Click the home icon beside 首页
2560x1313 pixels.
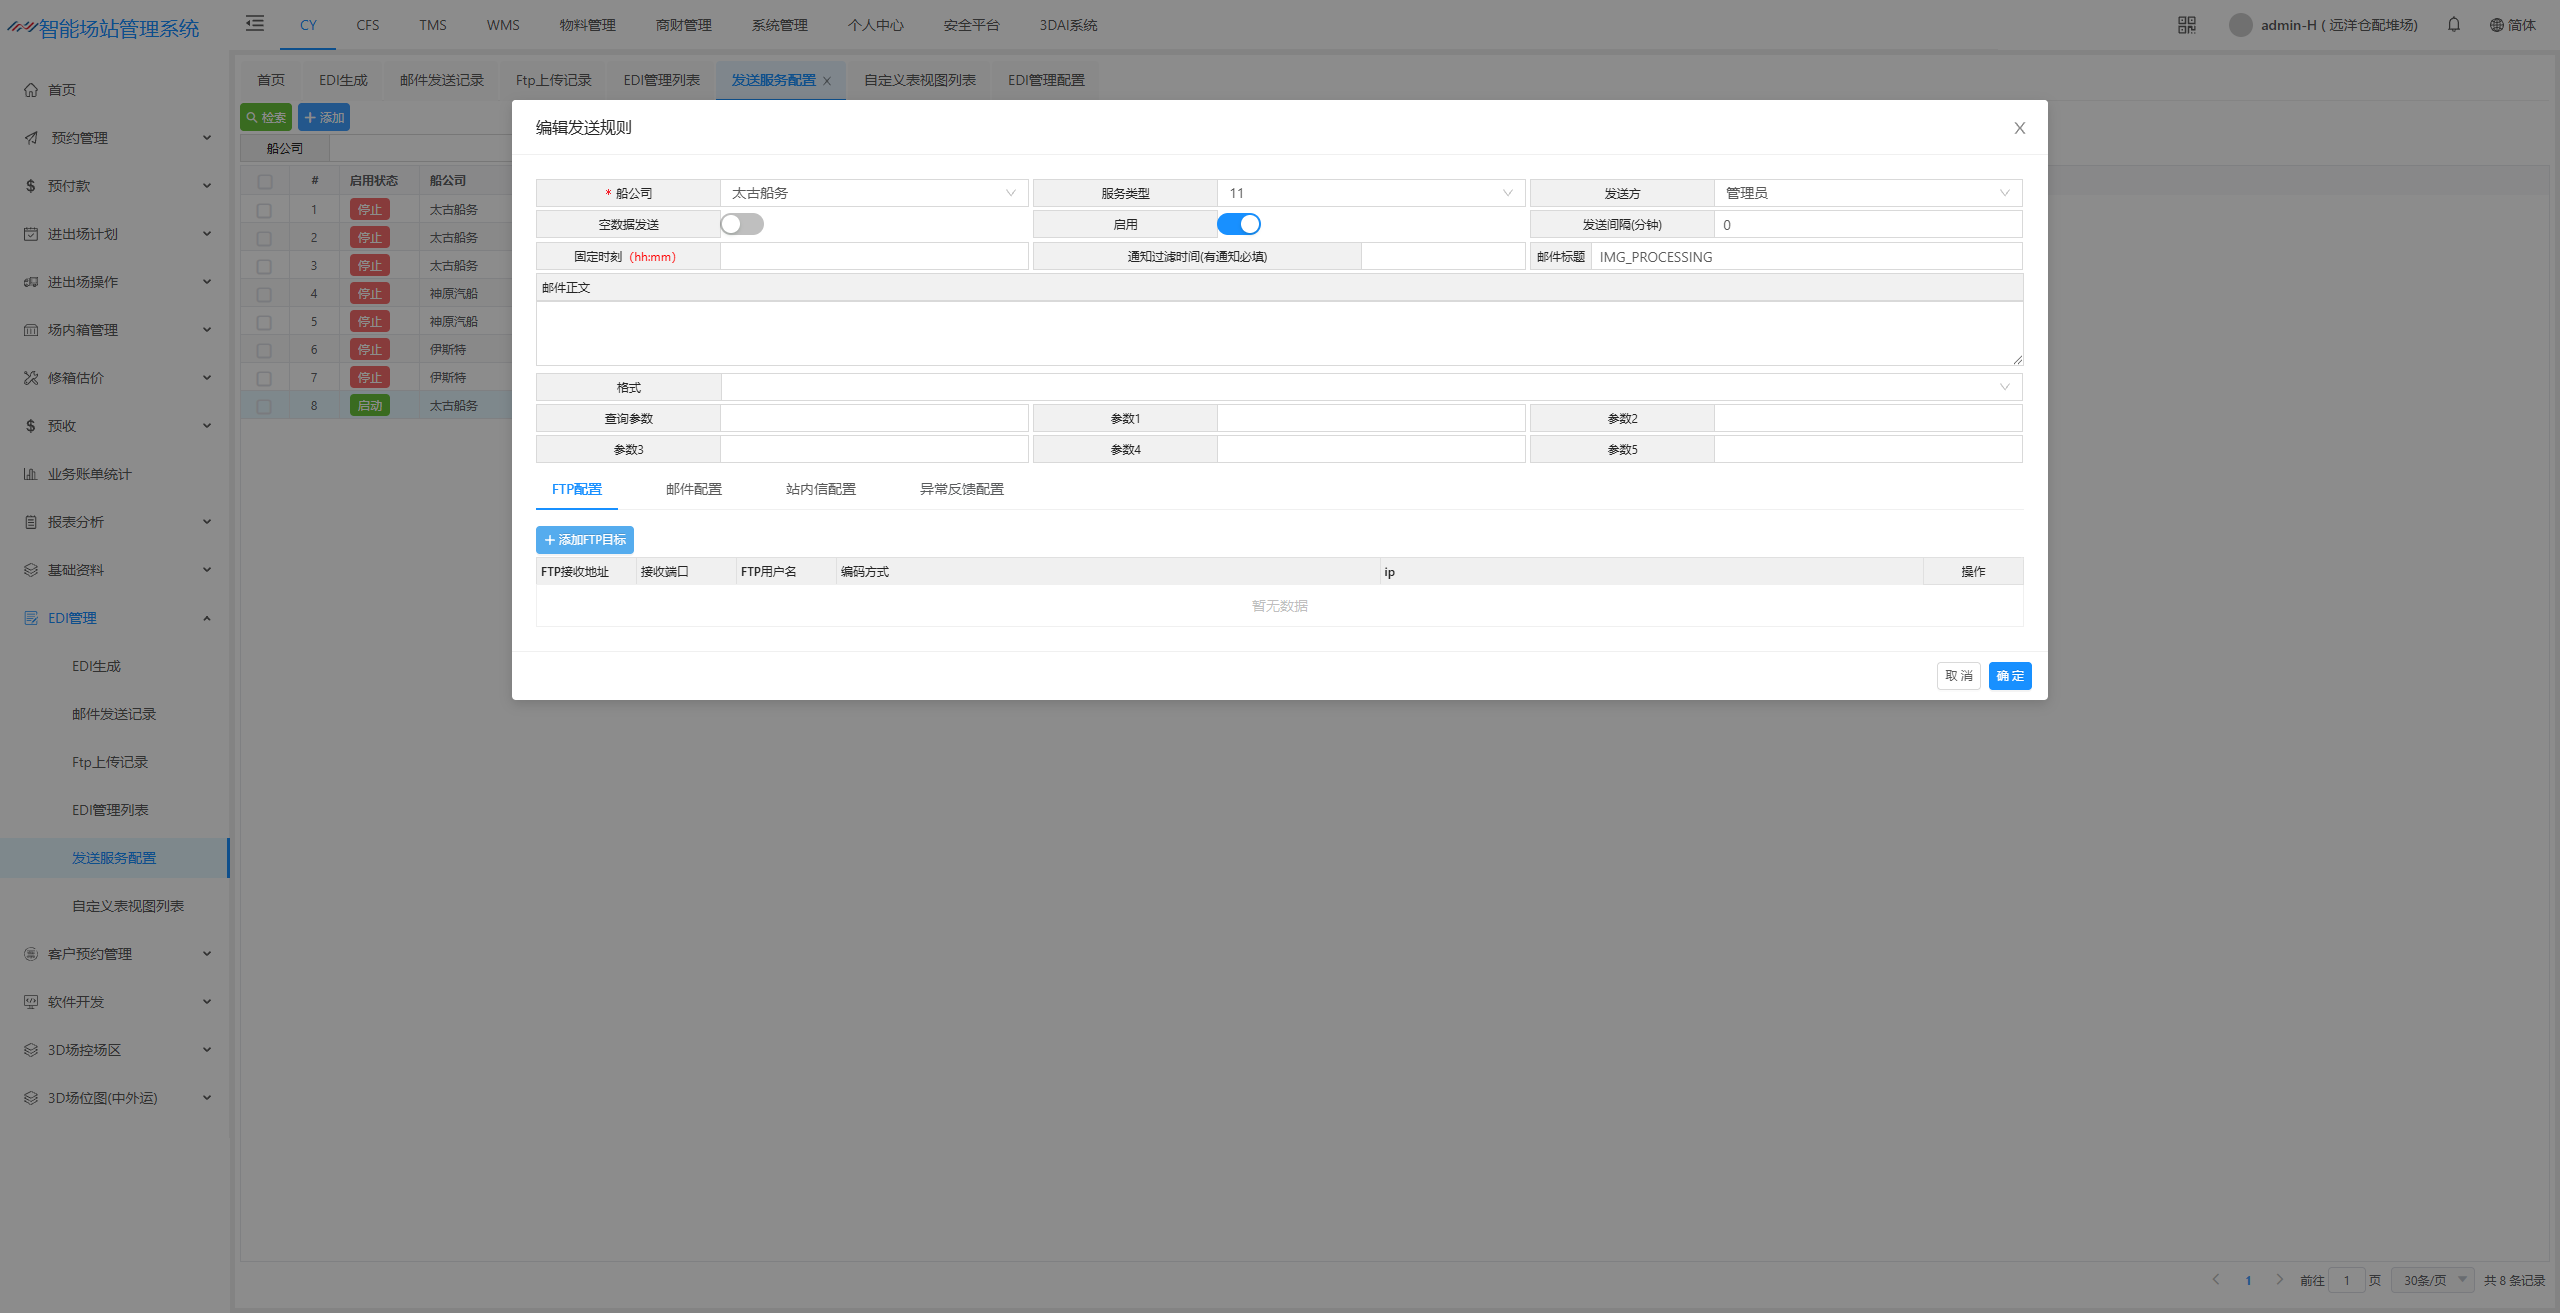tap(31, 90)
